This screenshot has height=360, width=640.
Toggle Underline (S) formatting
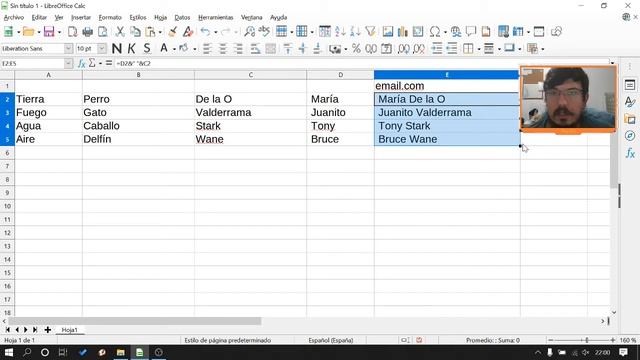tap(147, 49)
